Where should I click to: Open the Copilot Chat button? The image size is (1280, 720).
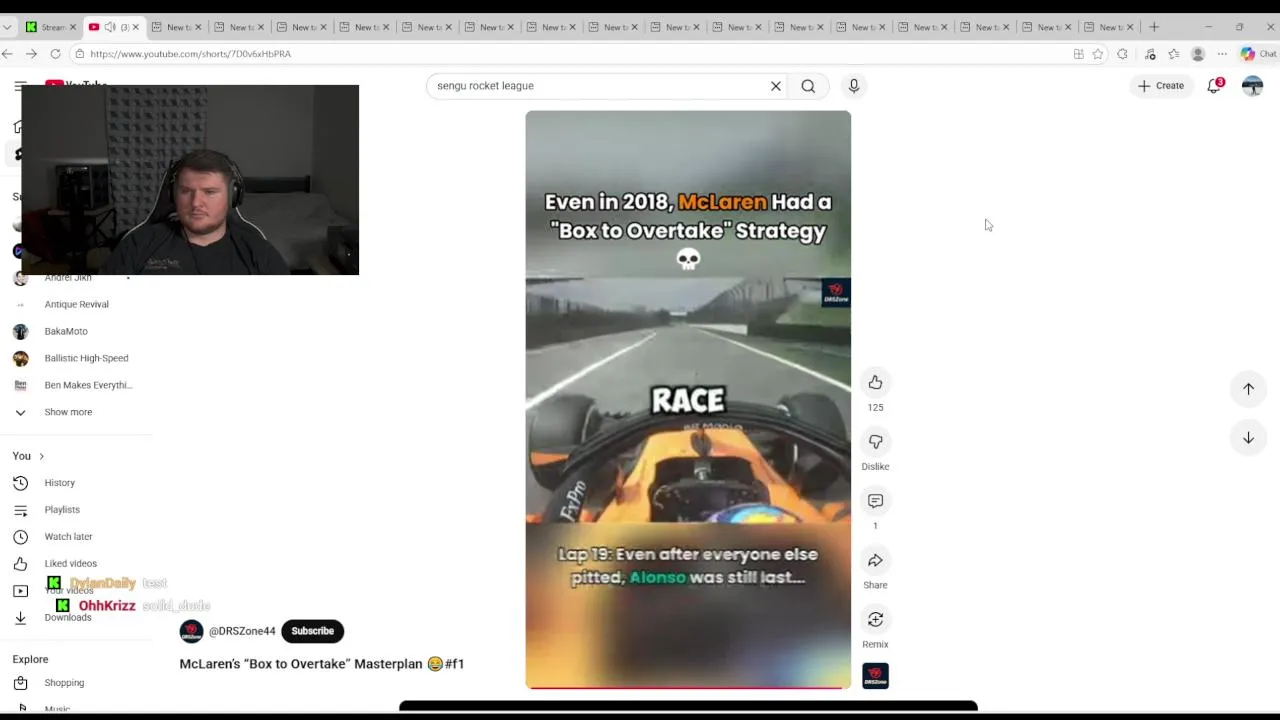(1258, 54)
